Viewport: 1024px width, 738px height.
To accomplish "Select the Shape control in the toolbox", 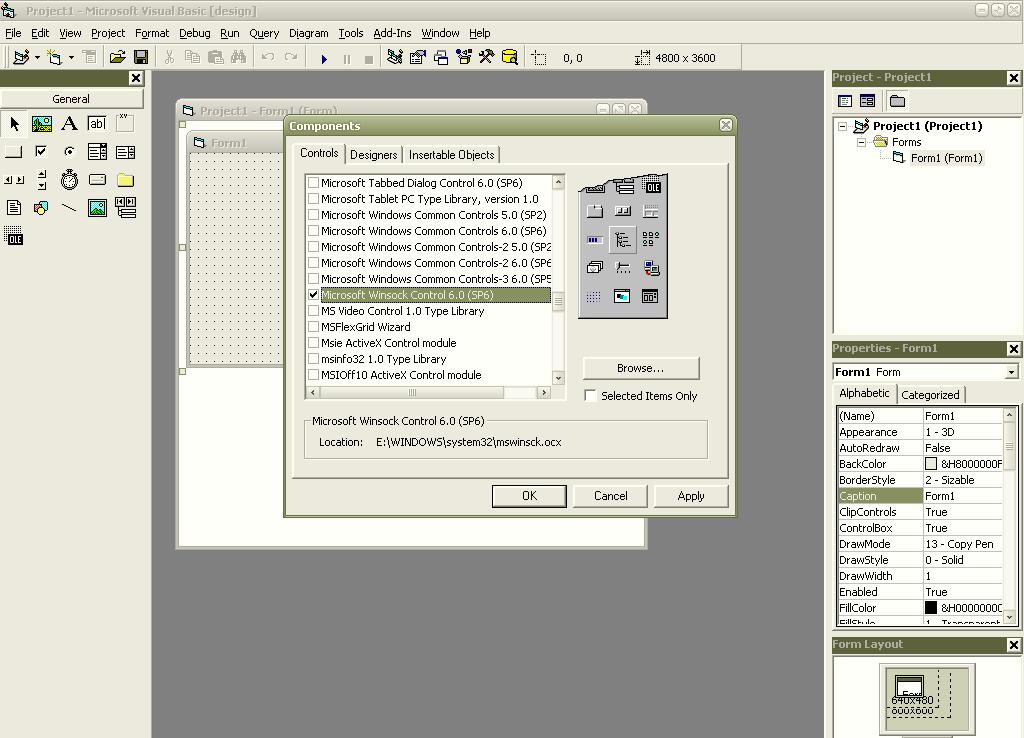I will pyautogui.click(x=42, y=208).
